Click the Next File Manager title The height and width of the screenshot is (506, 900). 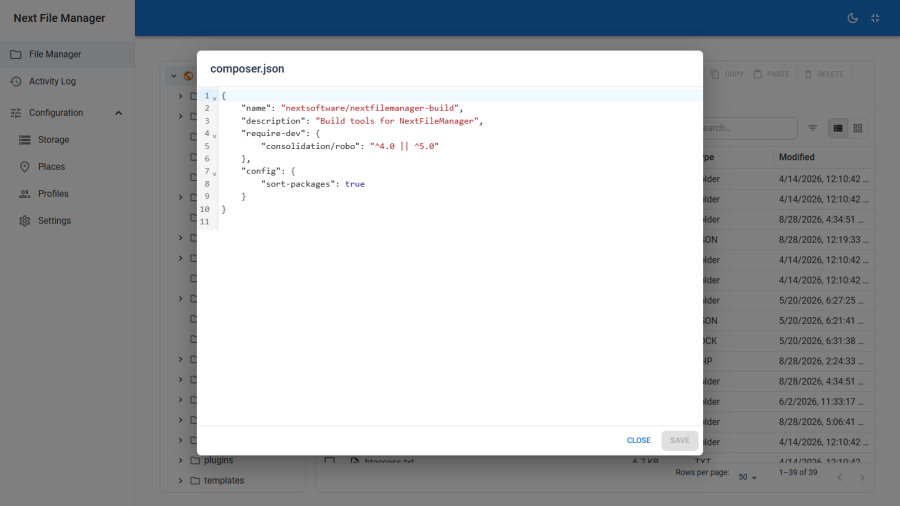point(59,18)
